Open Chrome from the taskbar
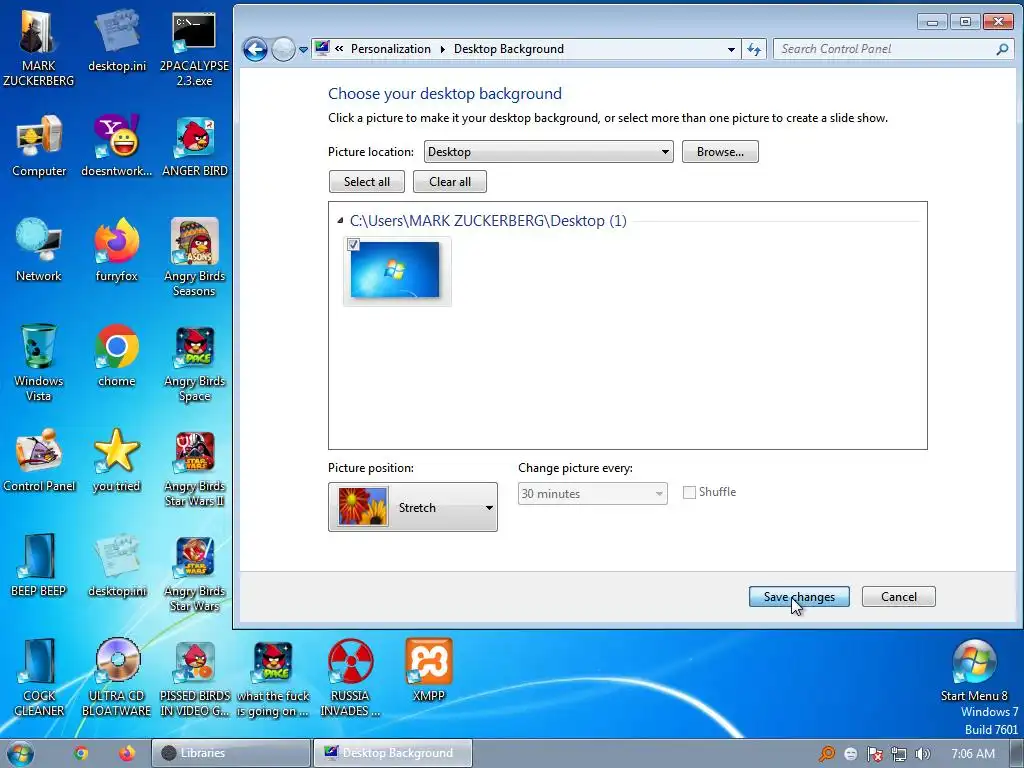 pyautogui.click(x=81, y=753)
